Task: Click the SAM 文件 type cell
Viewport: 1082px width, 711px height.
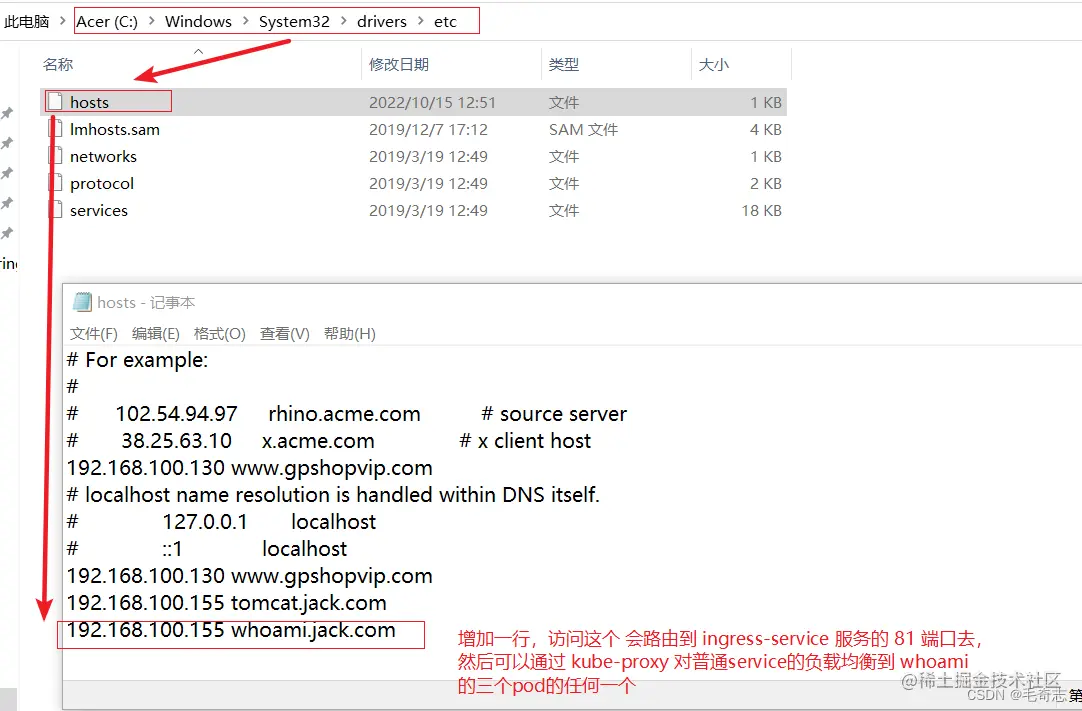Action: tap(583, 129)
